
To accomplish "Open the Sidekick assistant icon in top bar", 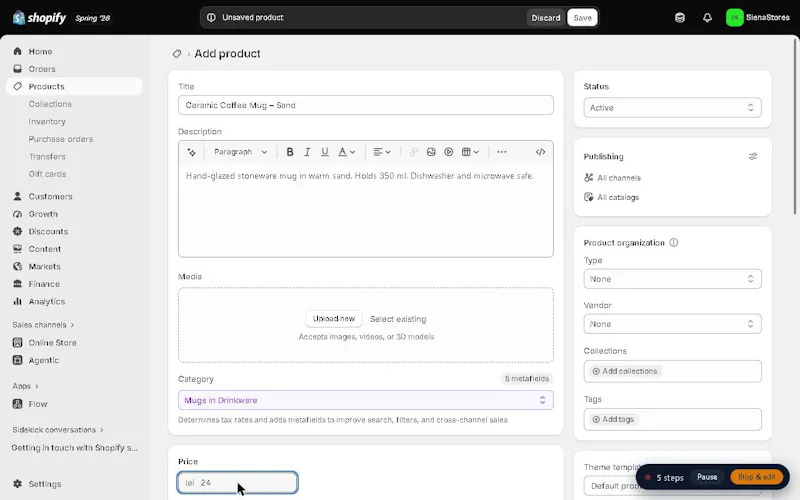I will [x=680, y=18].
